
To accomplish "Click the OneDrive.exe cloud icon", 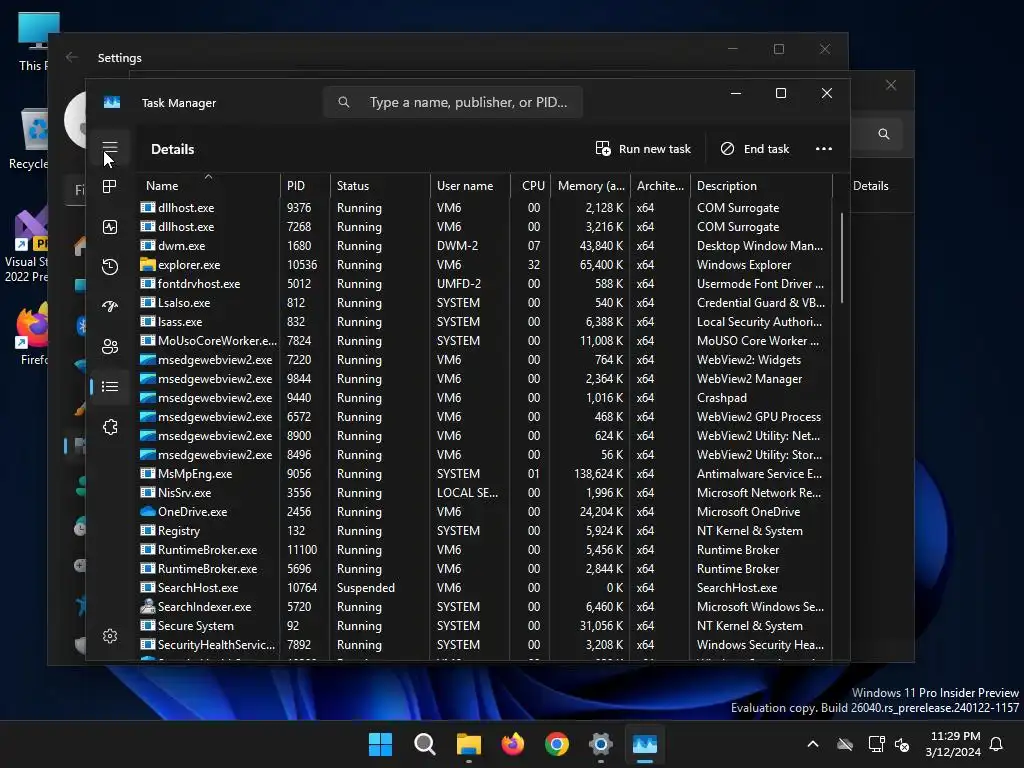I will click(148, 511).
